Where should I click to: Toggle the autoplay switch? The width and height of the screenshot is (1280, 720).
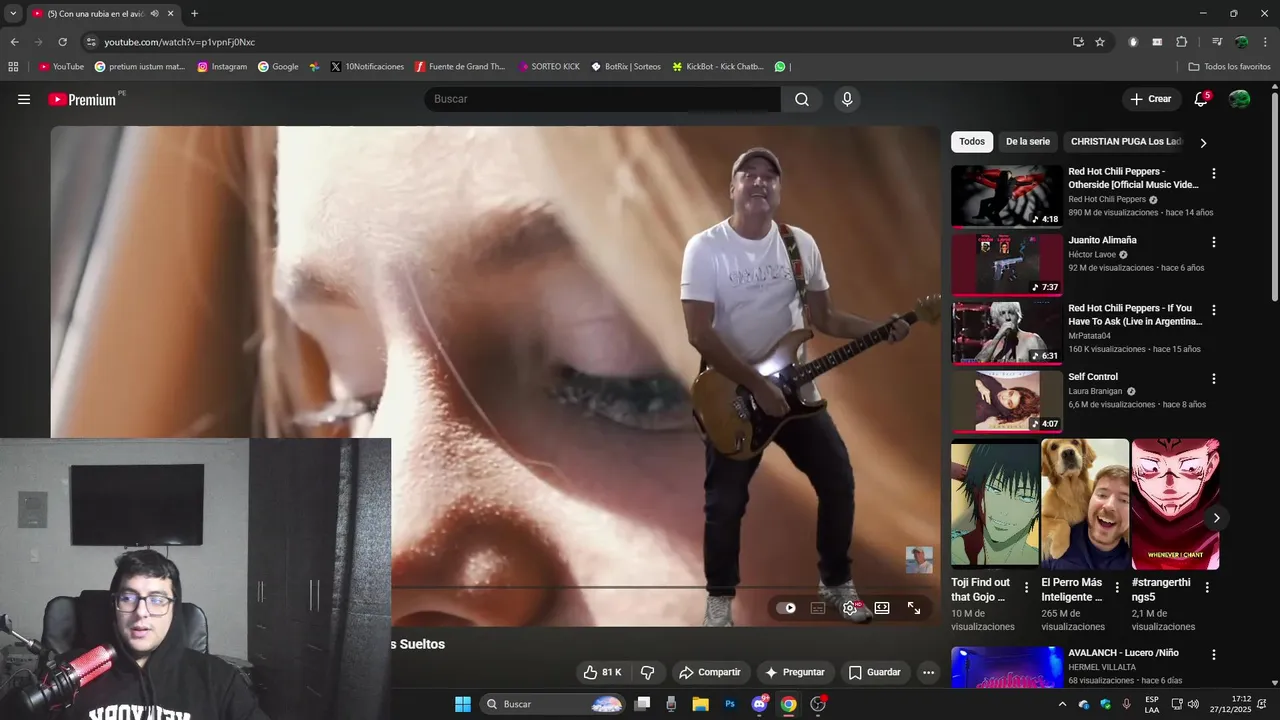(786, 607)
